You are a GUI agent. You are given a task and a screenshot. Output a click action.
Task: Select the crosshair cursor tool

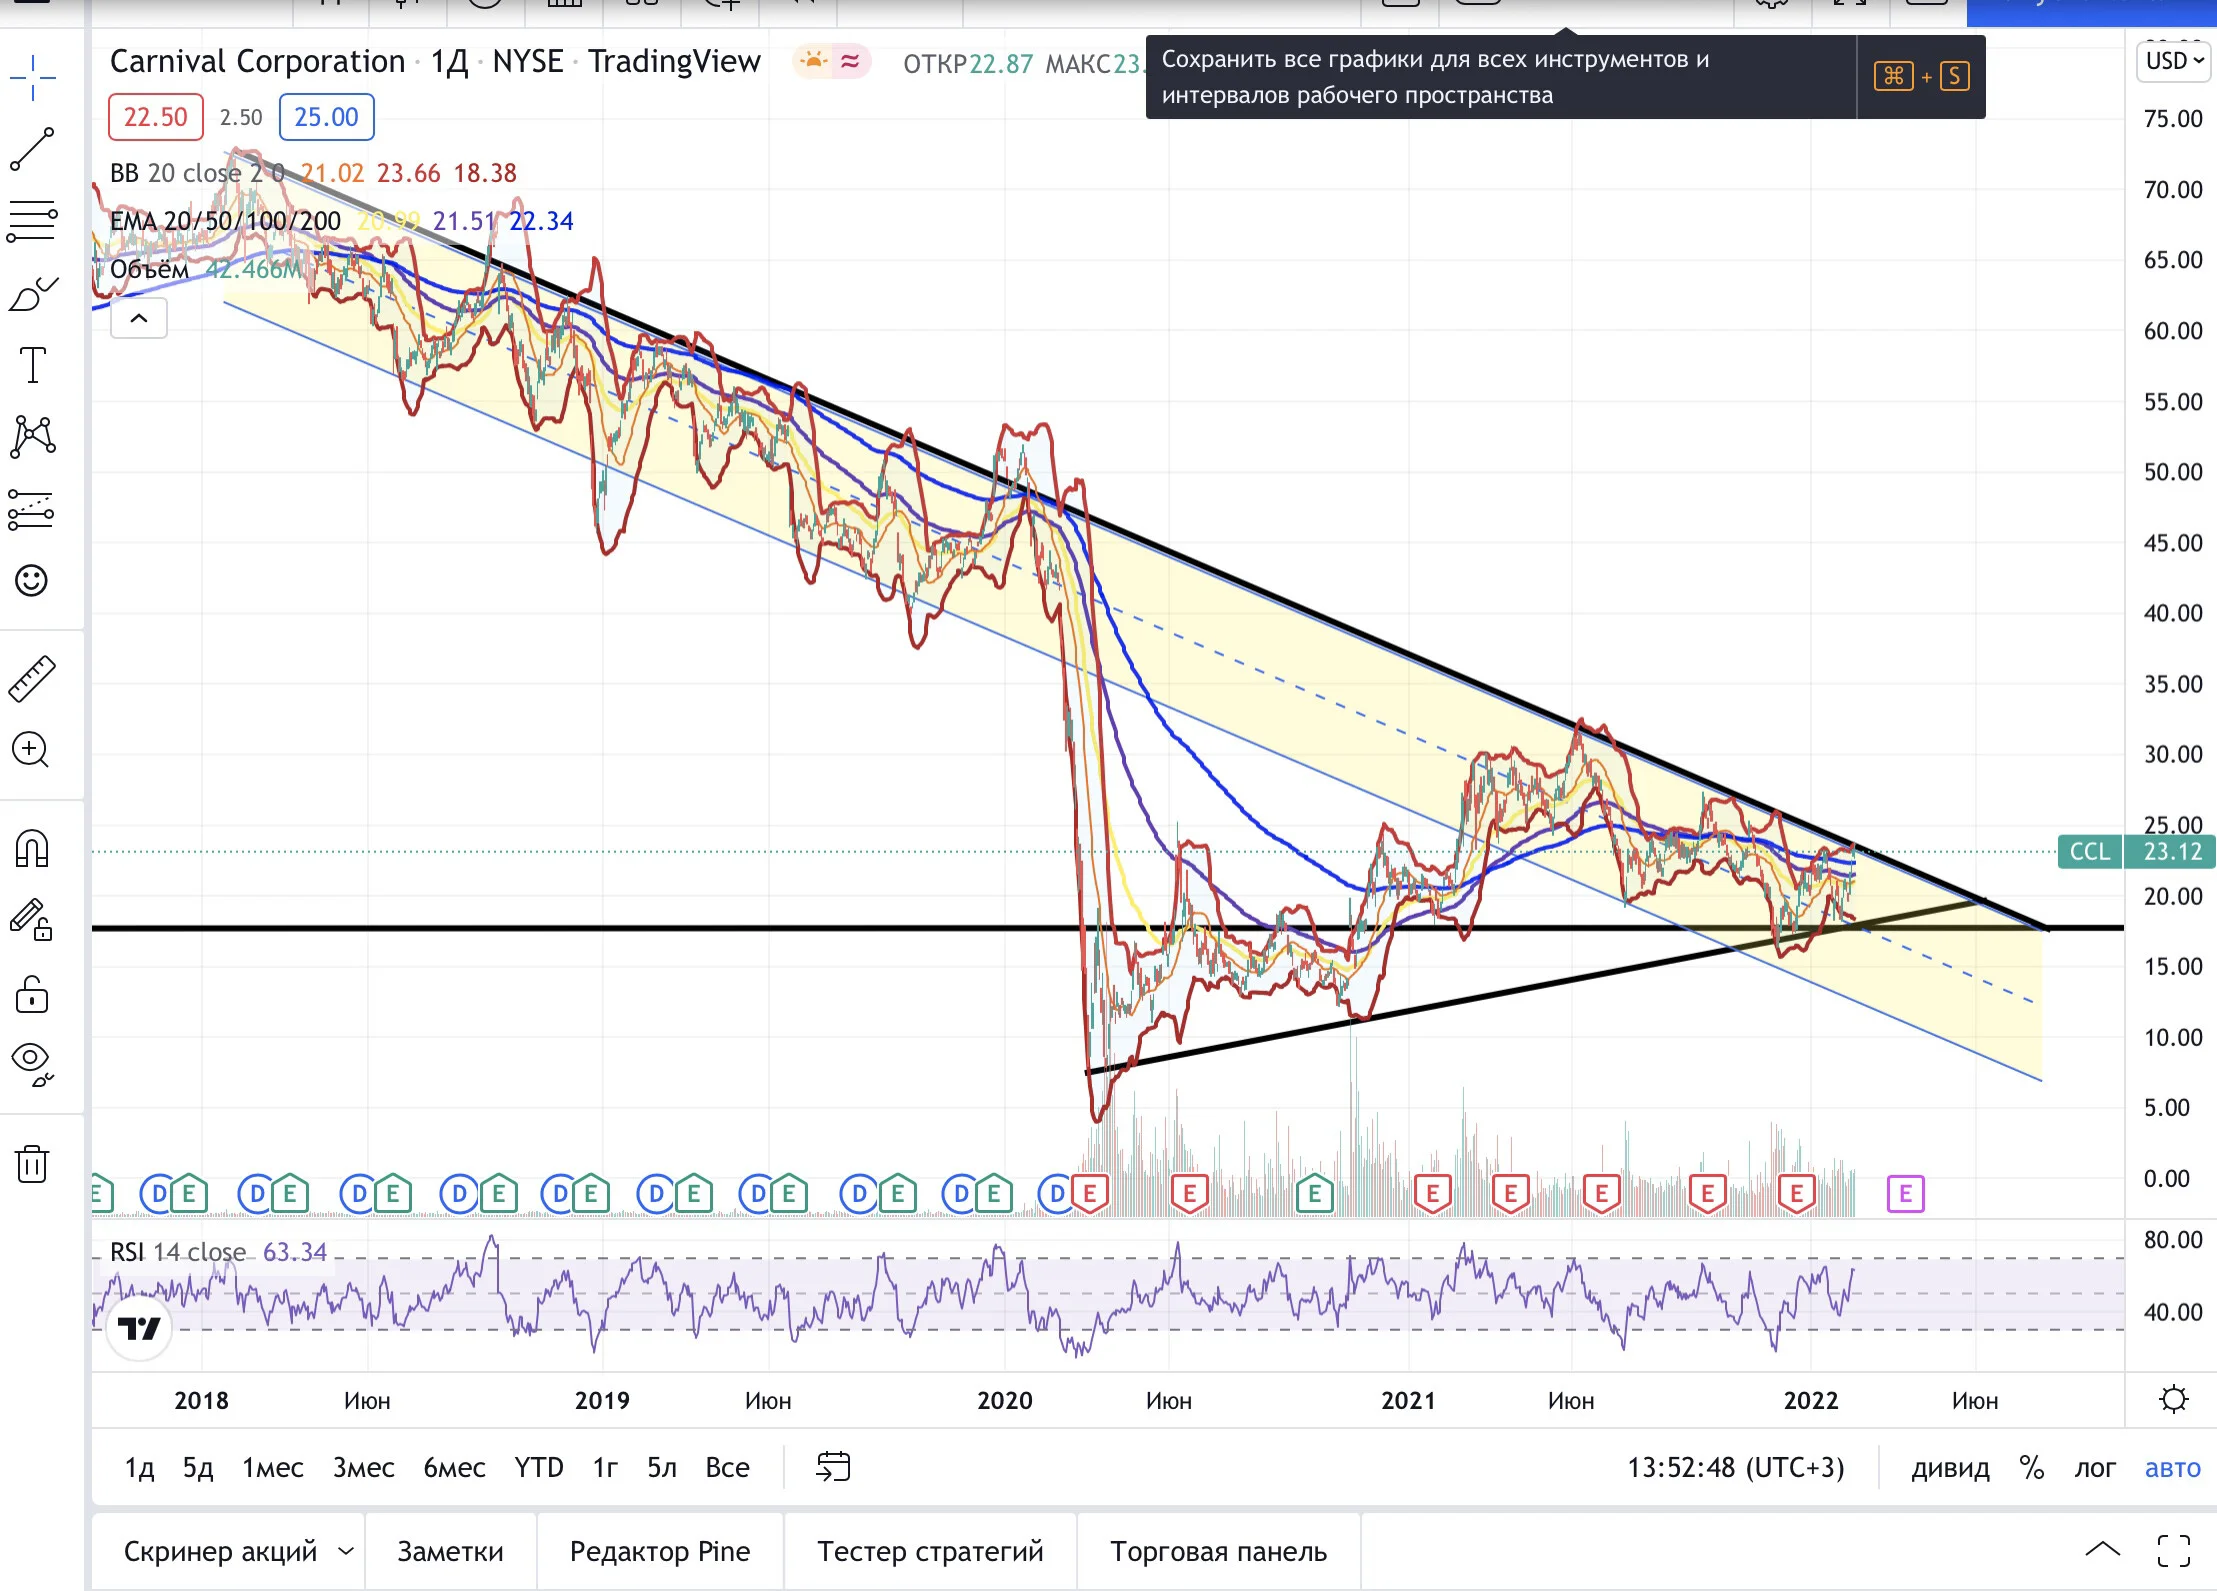pyautogui.click(x=32, y=78)
